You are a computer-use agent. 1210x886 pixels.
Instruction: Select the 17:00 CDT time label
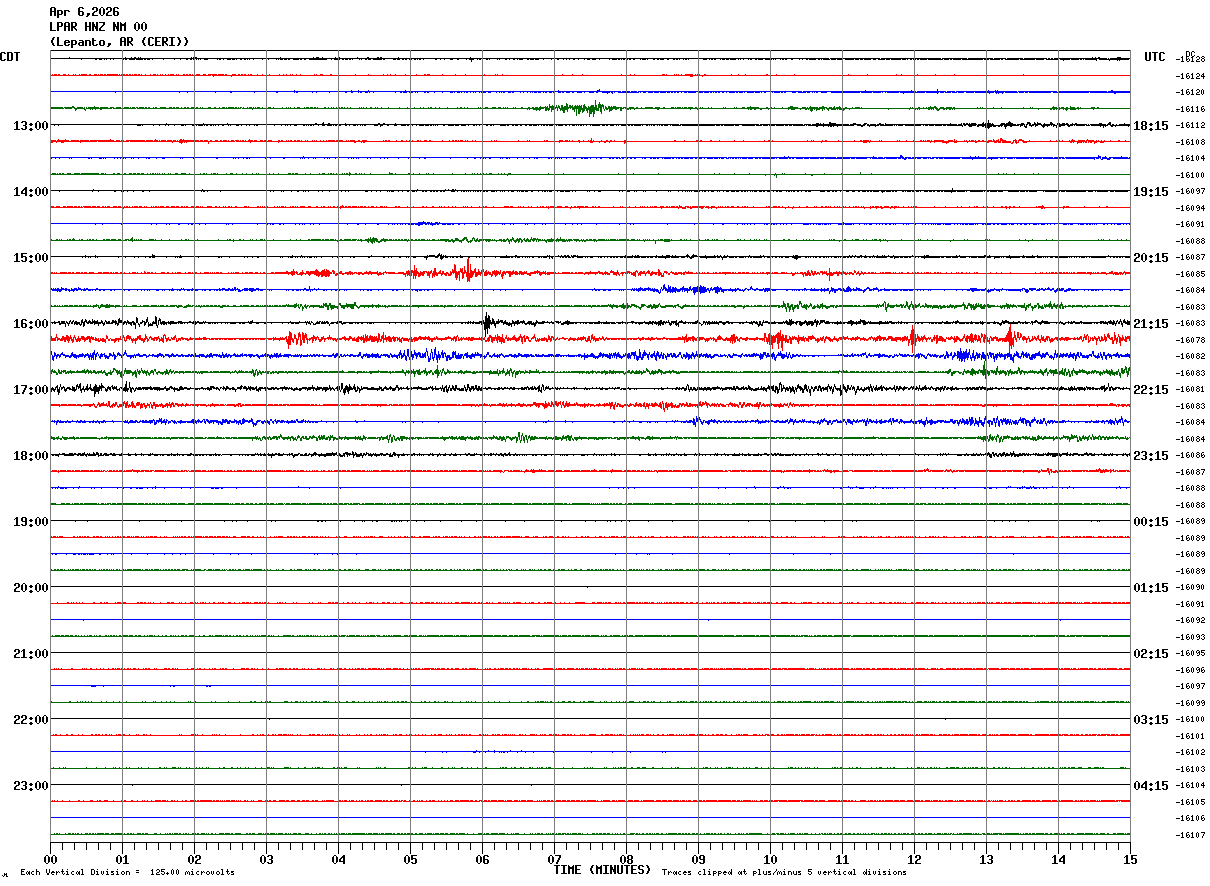pyautogui.click(x=30, y=390)
